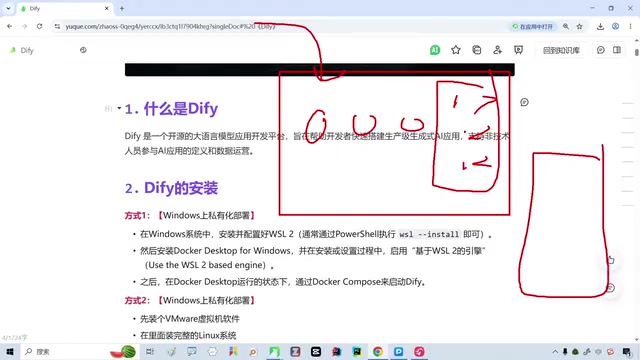This screenshot has width=640, height=360.
Task: Click the like thumbs-up floating button
Action: 610,260
